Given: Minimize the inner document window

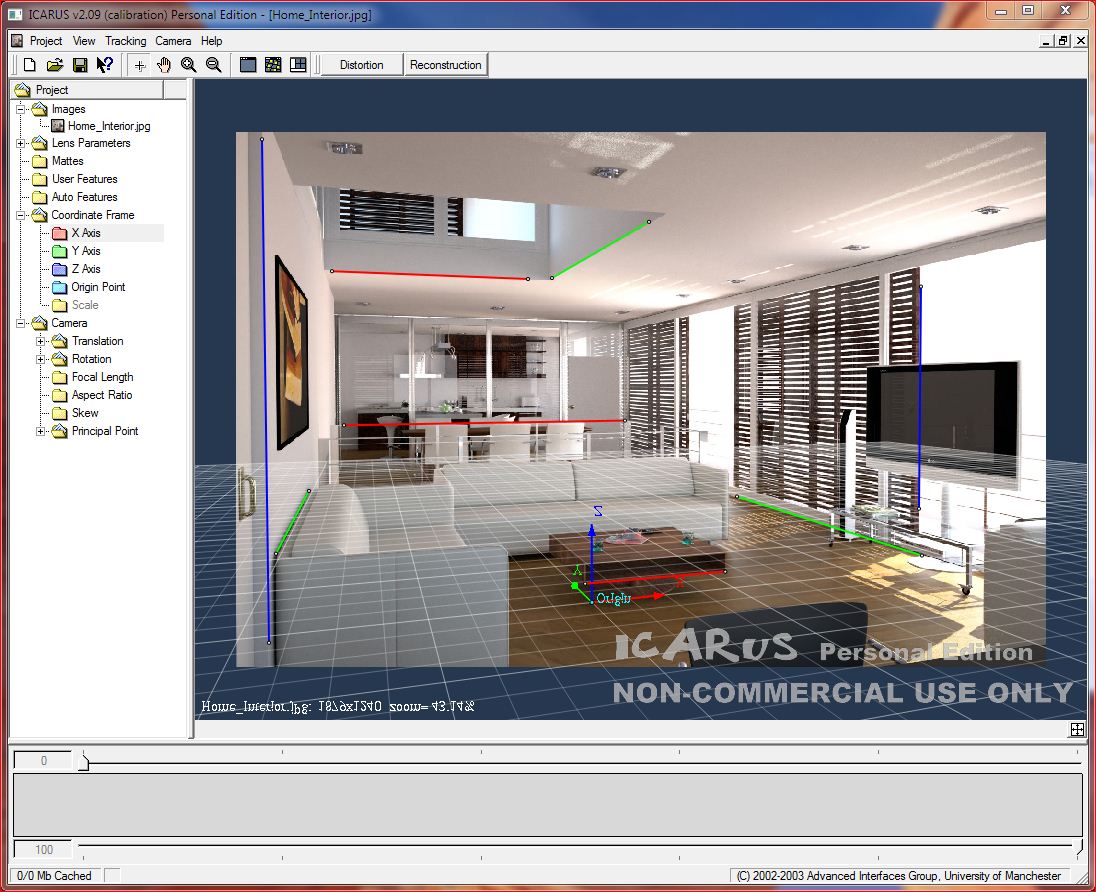Looking at the screenshot, I should 1046,41.
